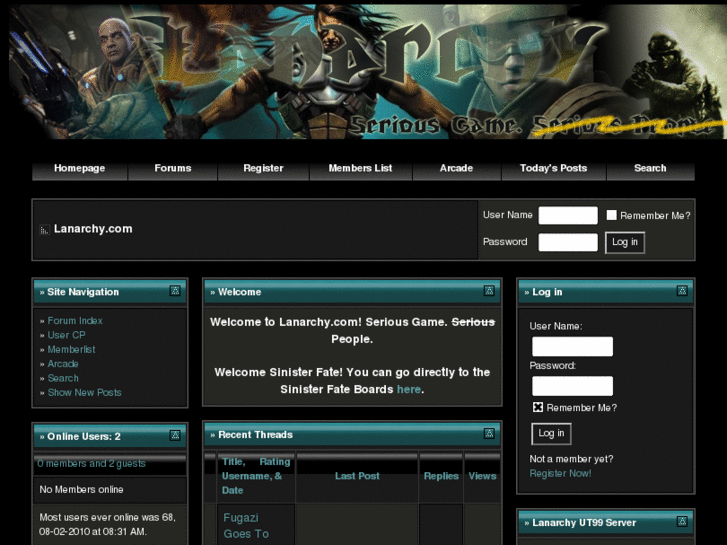Viewport: 727px width, 545px height.
Task: Focus the top User Name field
Action: (568, 215)
